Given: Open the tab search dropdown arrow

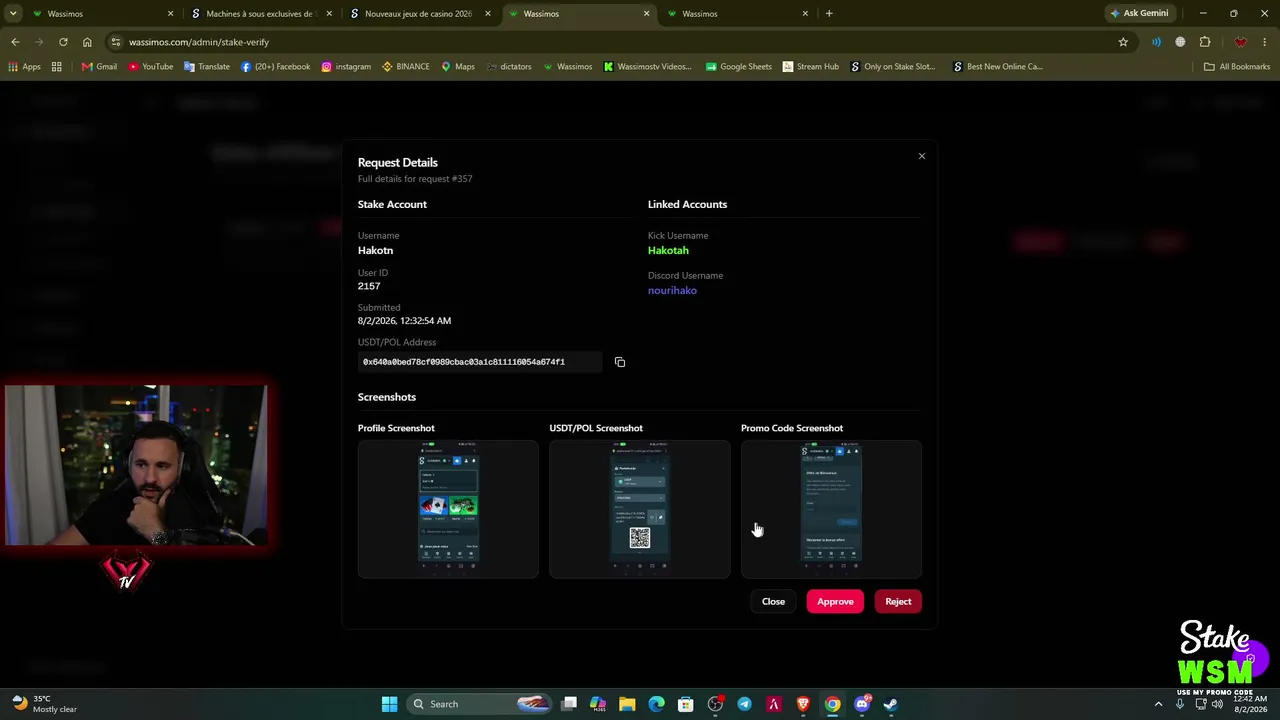Looking at the screenshot, I should click(x=13, y=14).
